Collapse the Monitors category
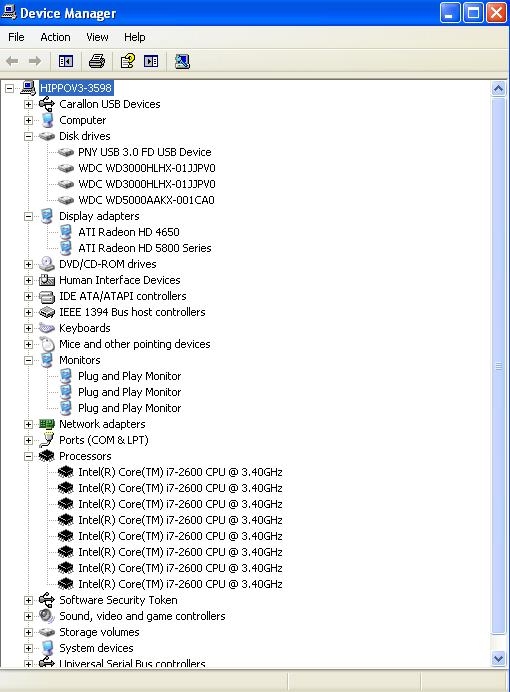This screenshot has height=692, width=510. click(x=28, y=361)
